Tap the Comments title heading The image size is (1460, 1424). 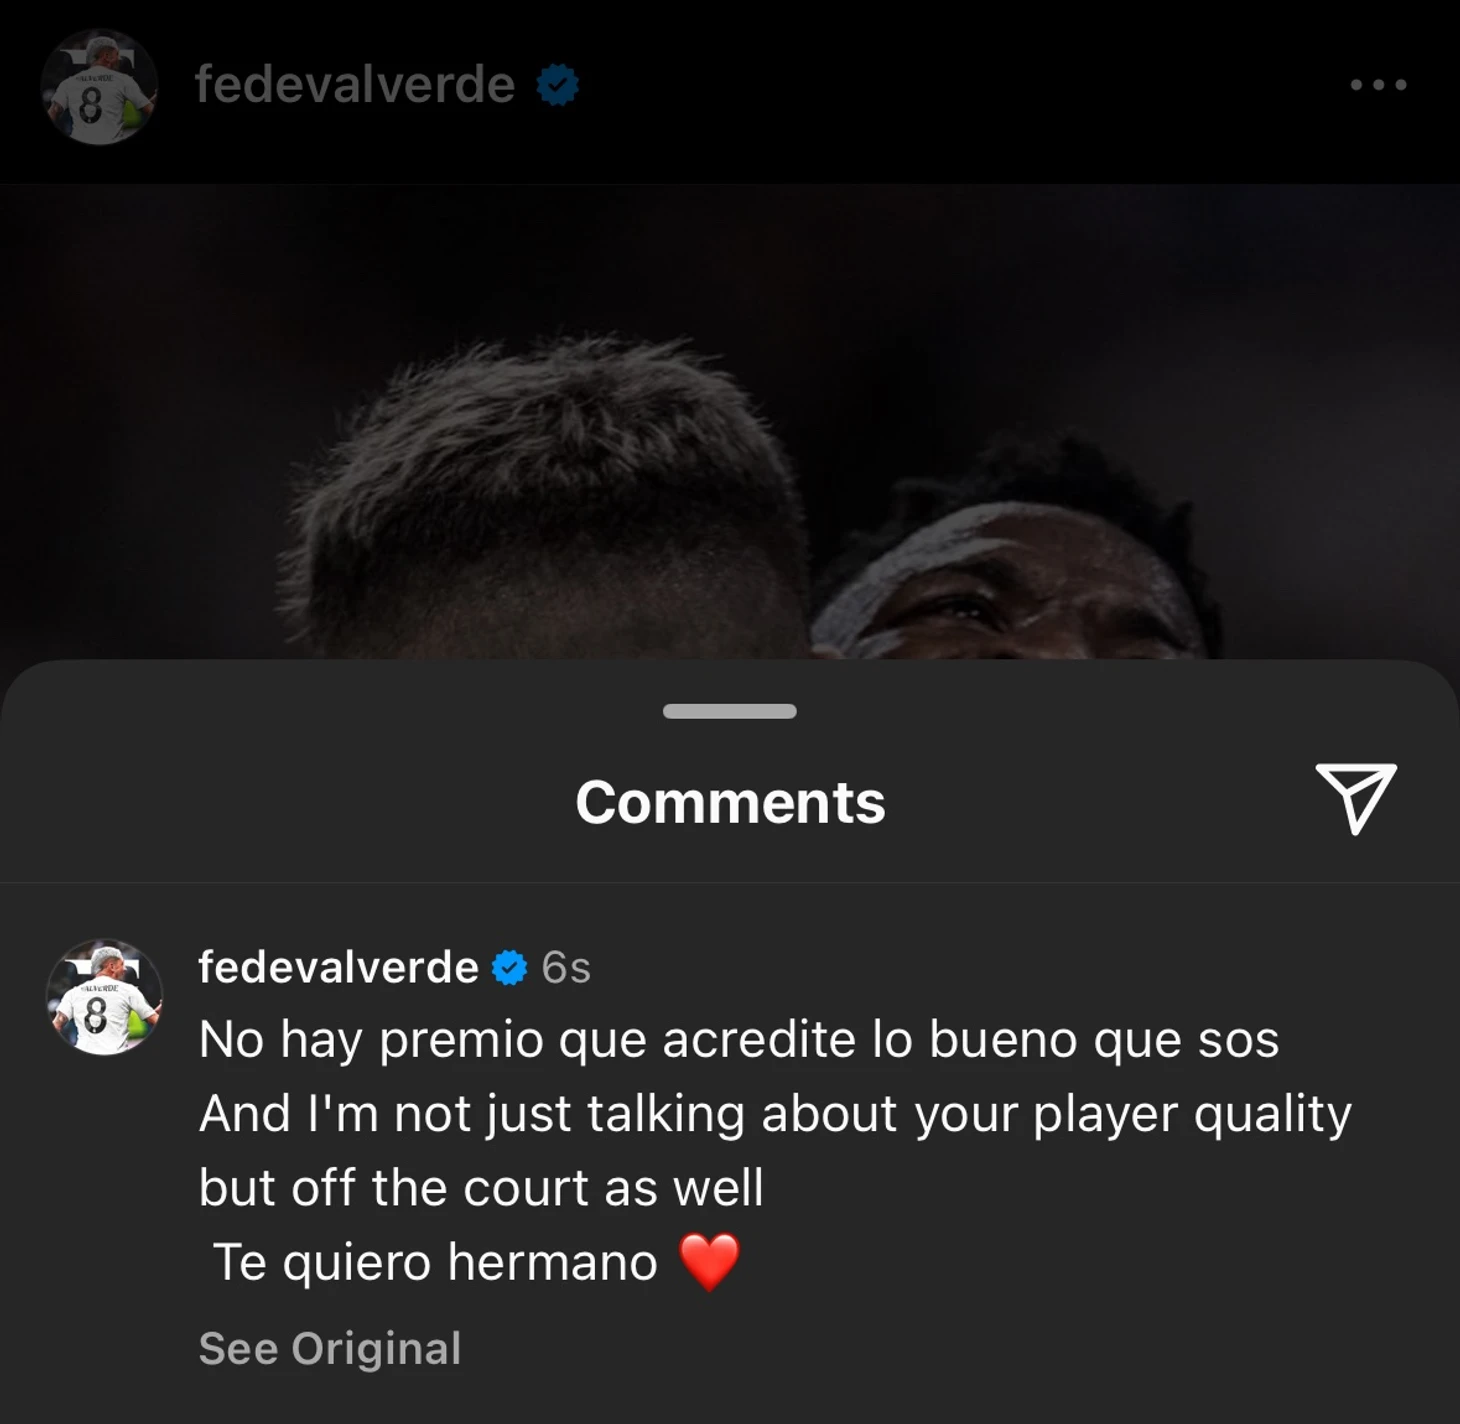tap(730, 802)
